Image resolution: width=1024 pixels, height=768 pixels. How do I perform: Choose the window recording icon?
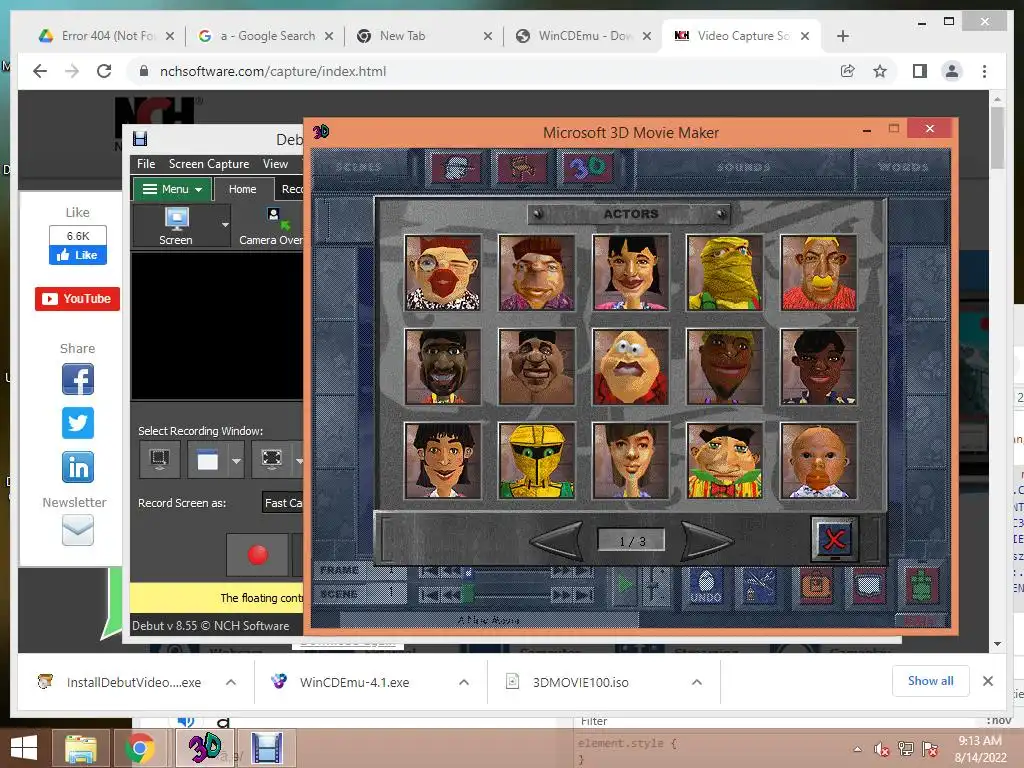tap(208, 460)
